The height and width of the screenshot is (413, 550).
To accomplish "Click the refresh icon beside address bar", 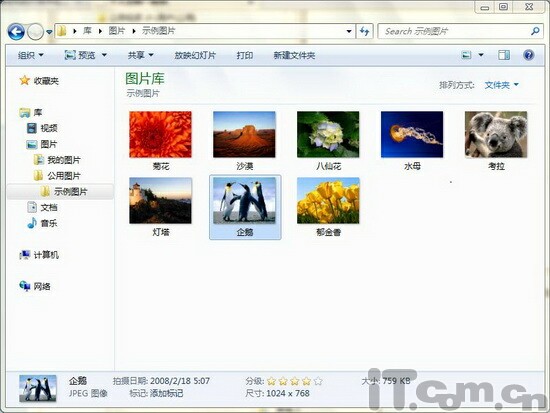I will click(x=365, y=32).
